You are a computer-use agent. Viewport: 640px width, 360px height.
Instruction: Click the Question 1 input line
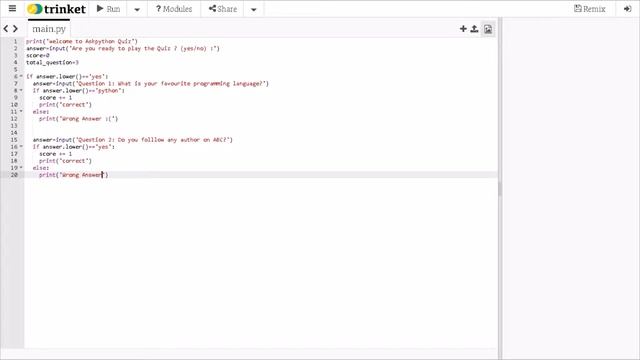pos(151,83)
